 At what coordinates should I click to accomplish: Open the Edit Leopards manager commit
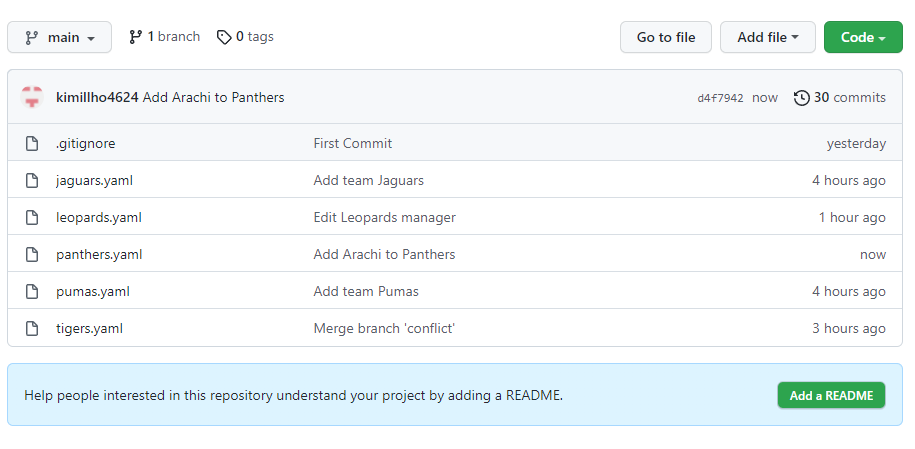click(x=385, y=218)
